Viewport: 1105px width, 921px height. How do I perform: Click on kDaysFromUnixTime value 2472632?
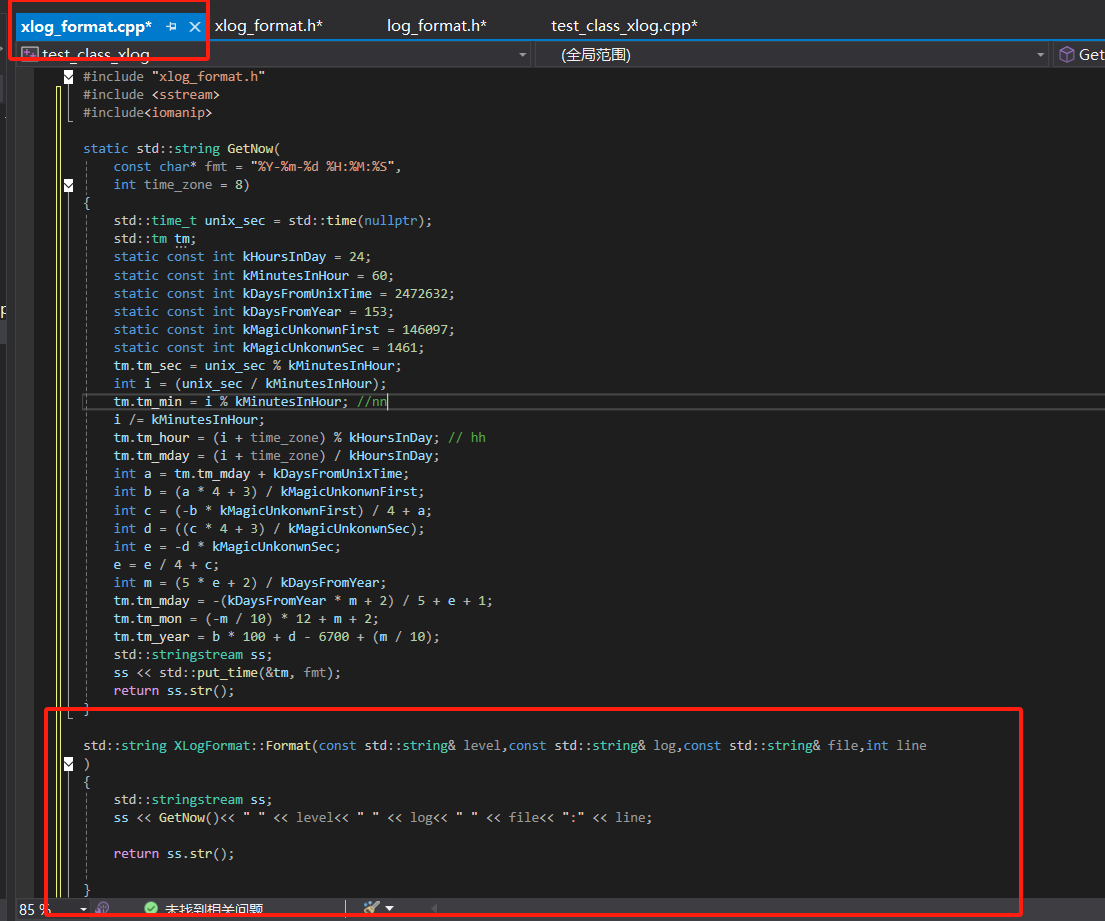[x=421, y=294]
